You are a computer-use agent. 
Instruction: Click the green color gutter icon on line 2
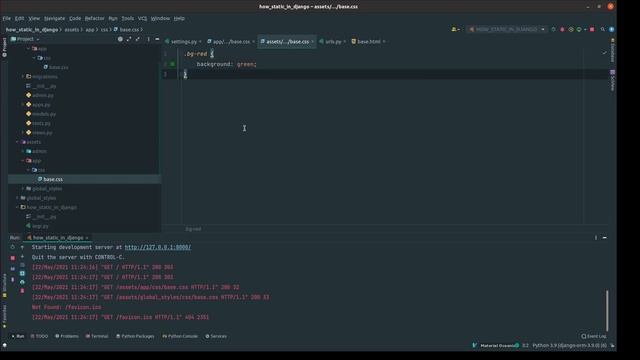[x=172, y=64]
